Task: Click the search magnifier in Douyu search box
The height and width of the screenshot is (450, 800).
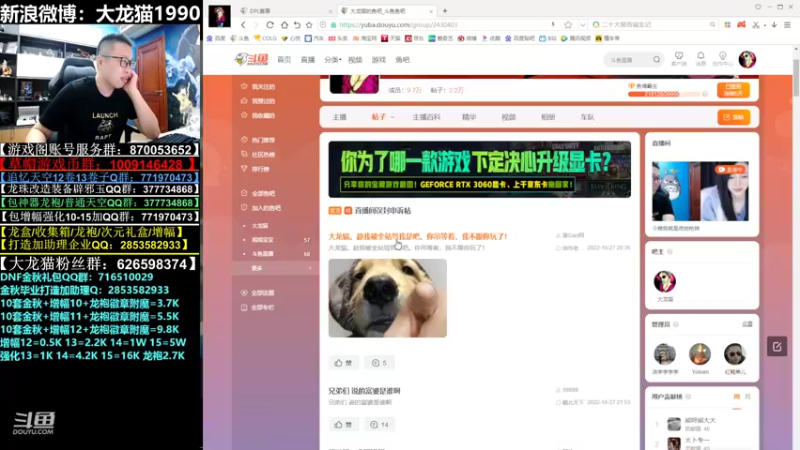Action: point(657,60)
